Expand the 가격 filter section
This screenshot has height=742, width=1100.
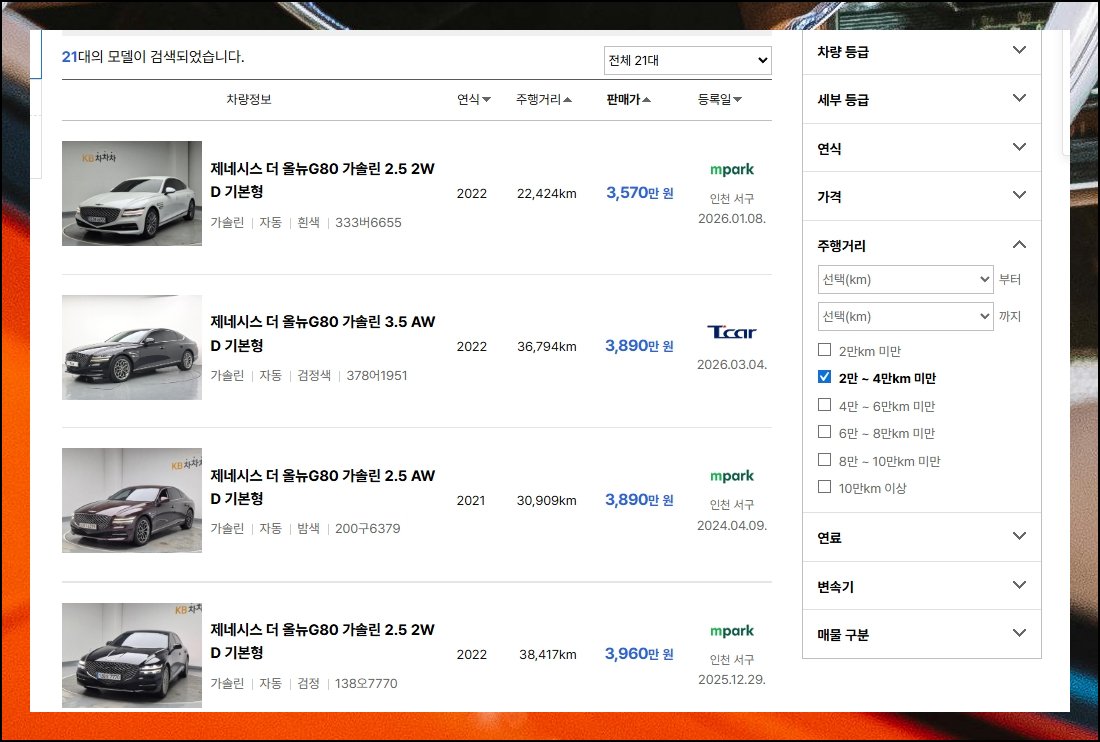[x=922, y=196]
